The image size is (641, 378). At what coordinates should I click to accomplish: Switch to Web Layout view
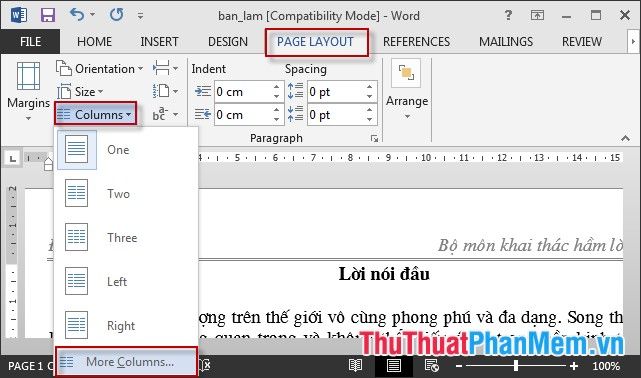pos(432,365)
